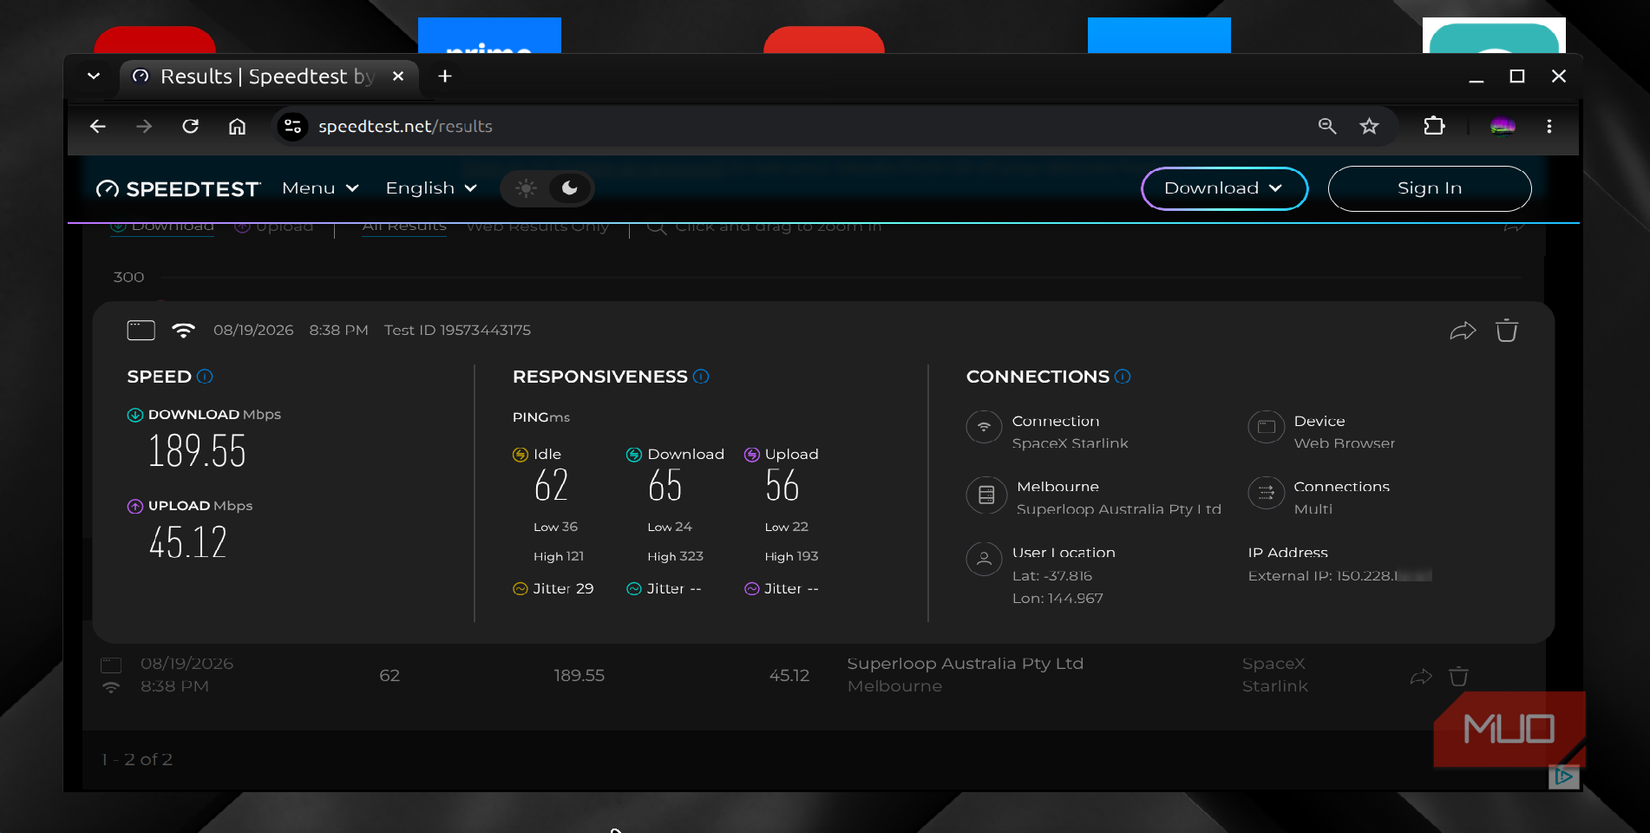Bookmark this page with the star icon
The image size is (1650, 833).
click(1369, 126)
